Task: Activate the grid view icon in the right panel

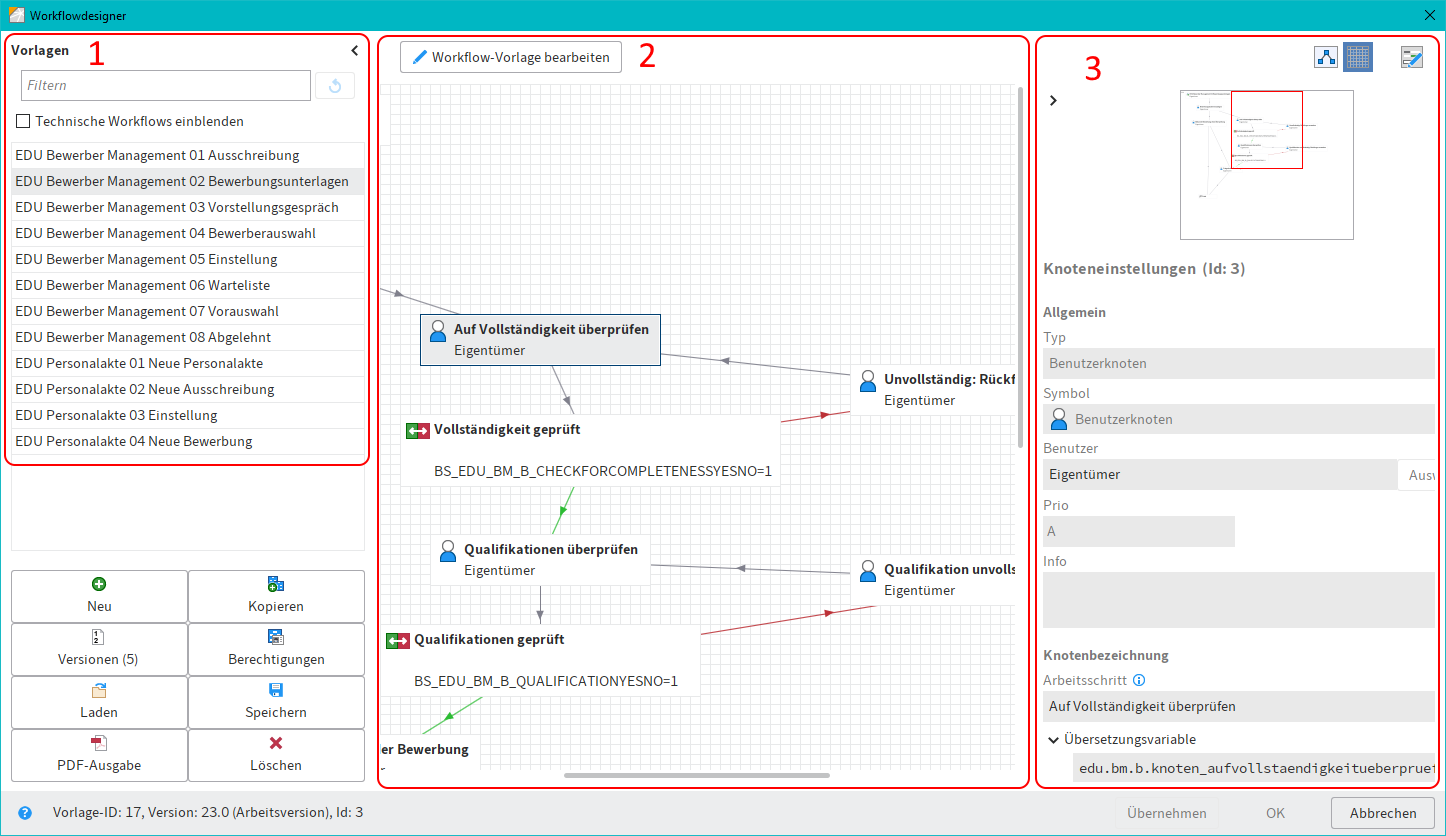Action: point(1358,57)
